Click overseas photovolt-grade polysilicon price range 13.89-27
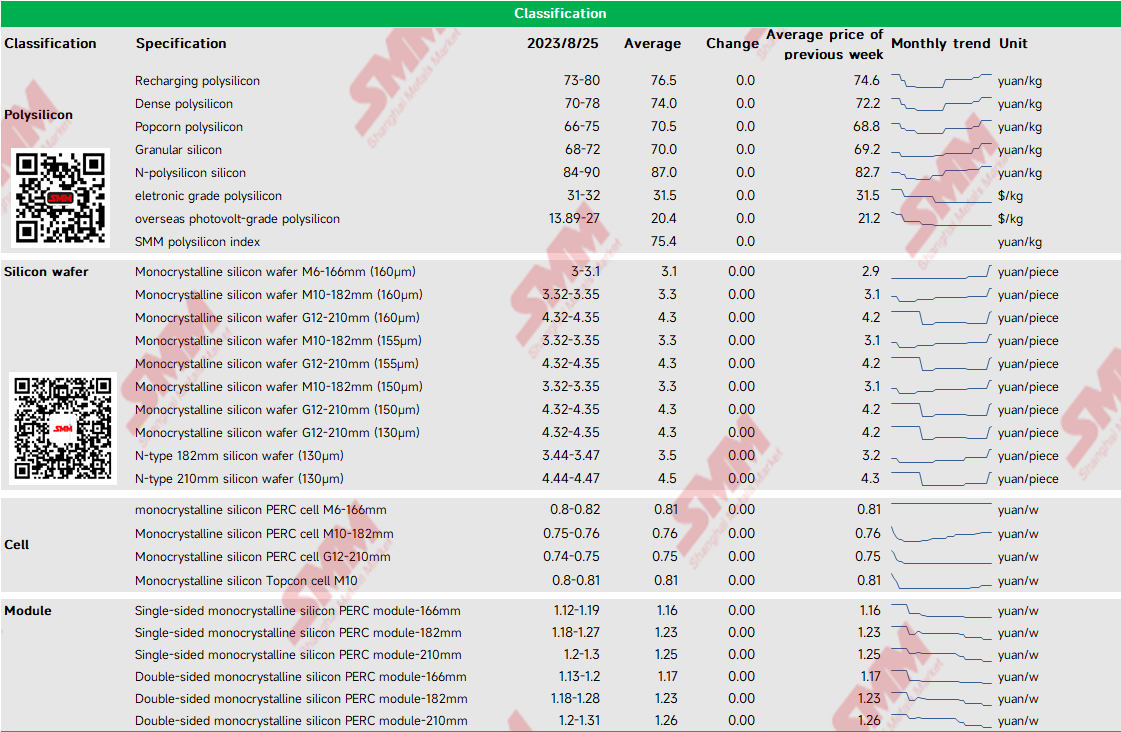 (x=574, y=219)
